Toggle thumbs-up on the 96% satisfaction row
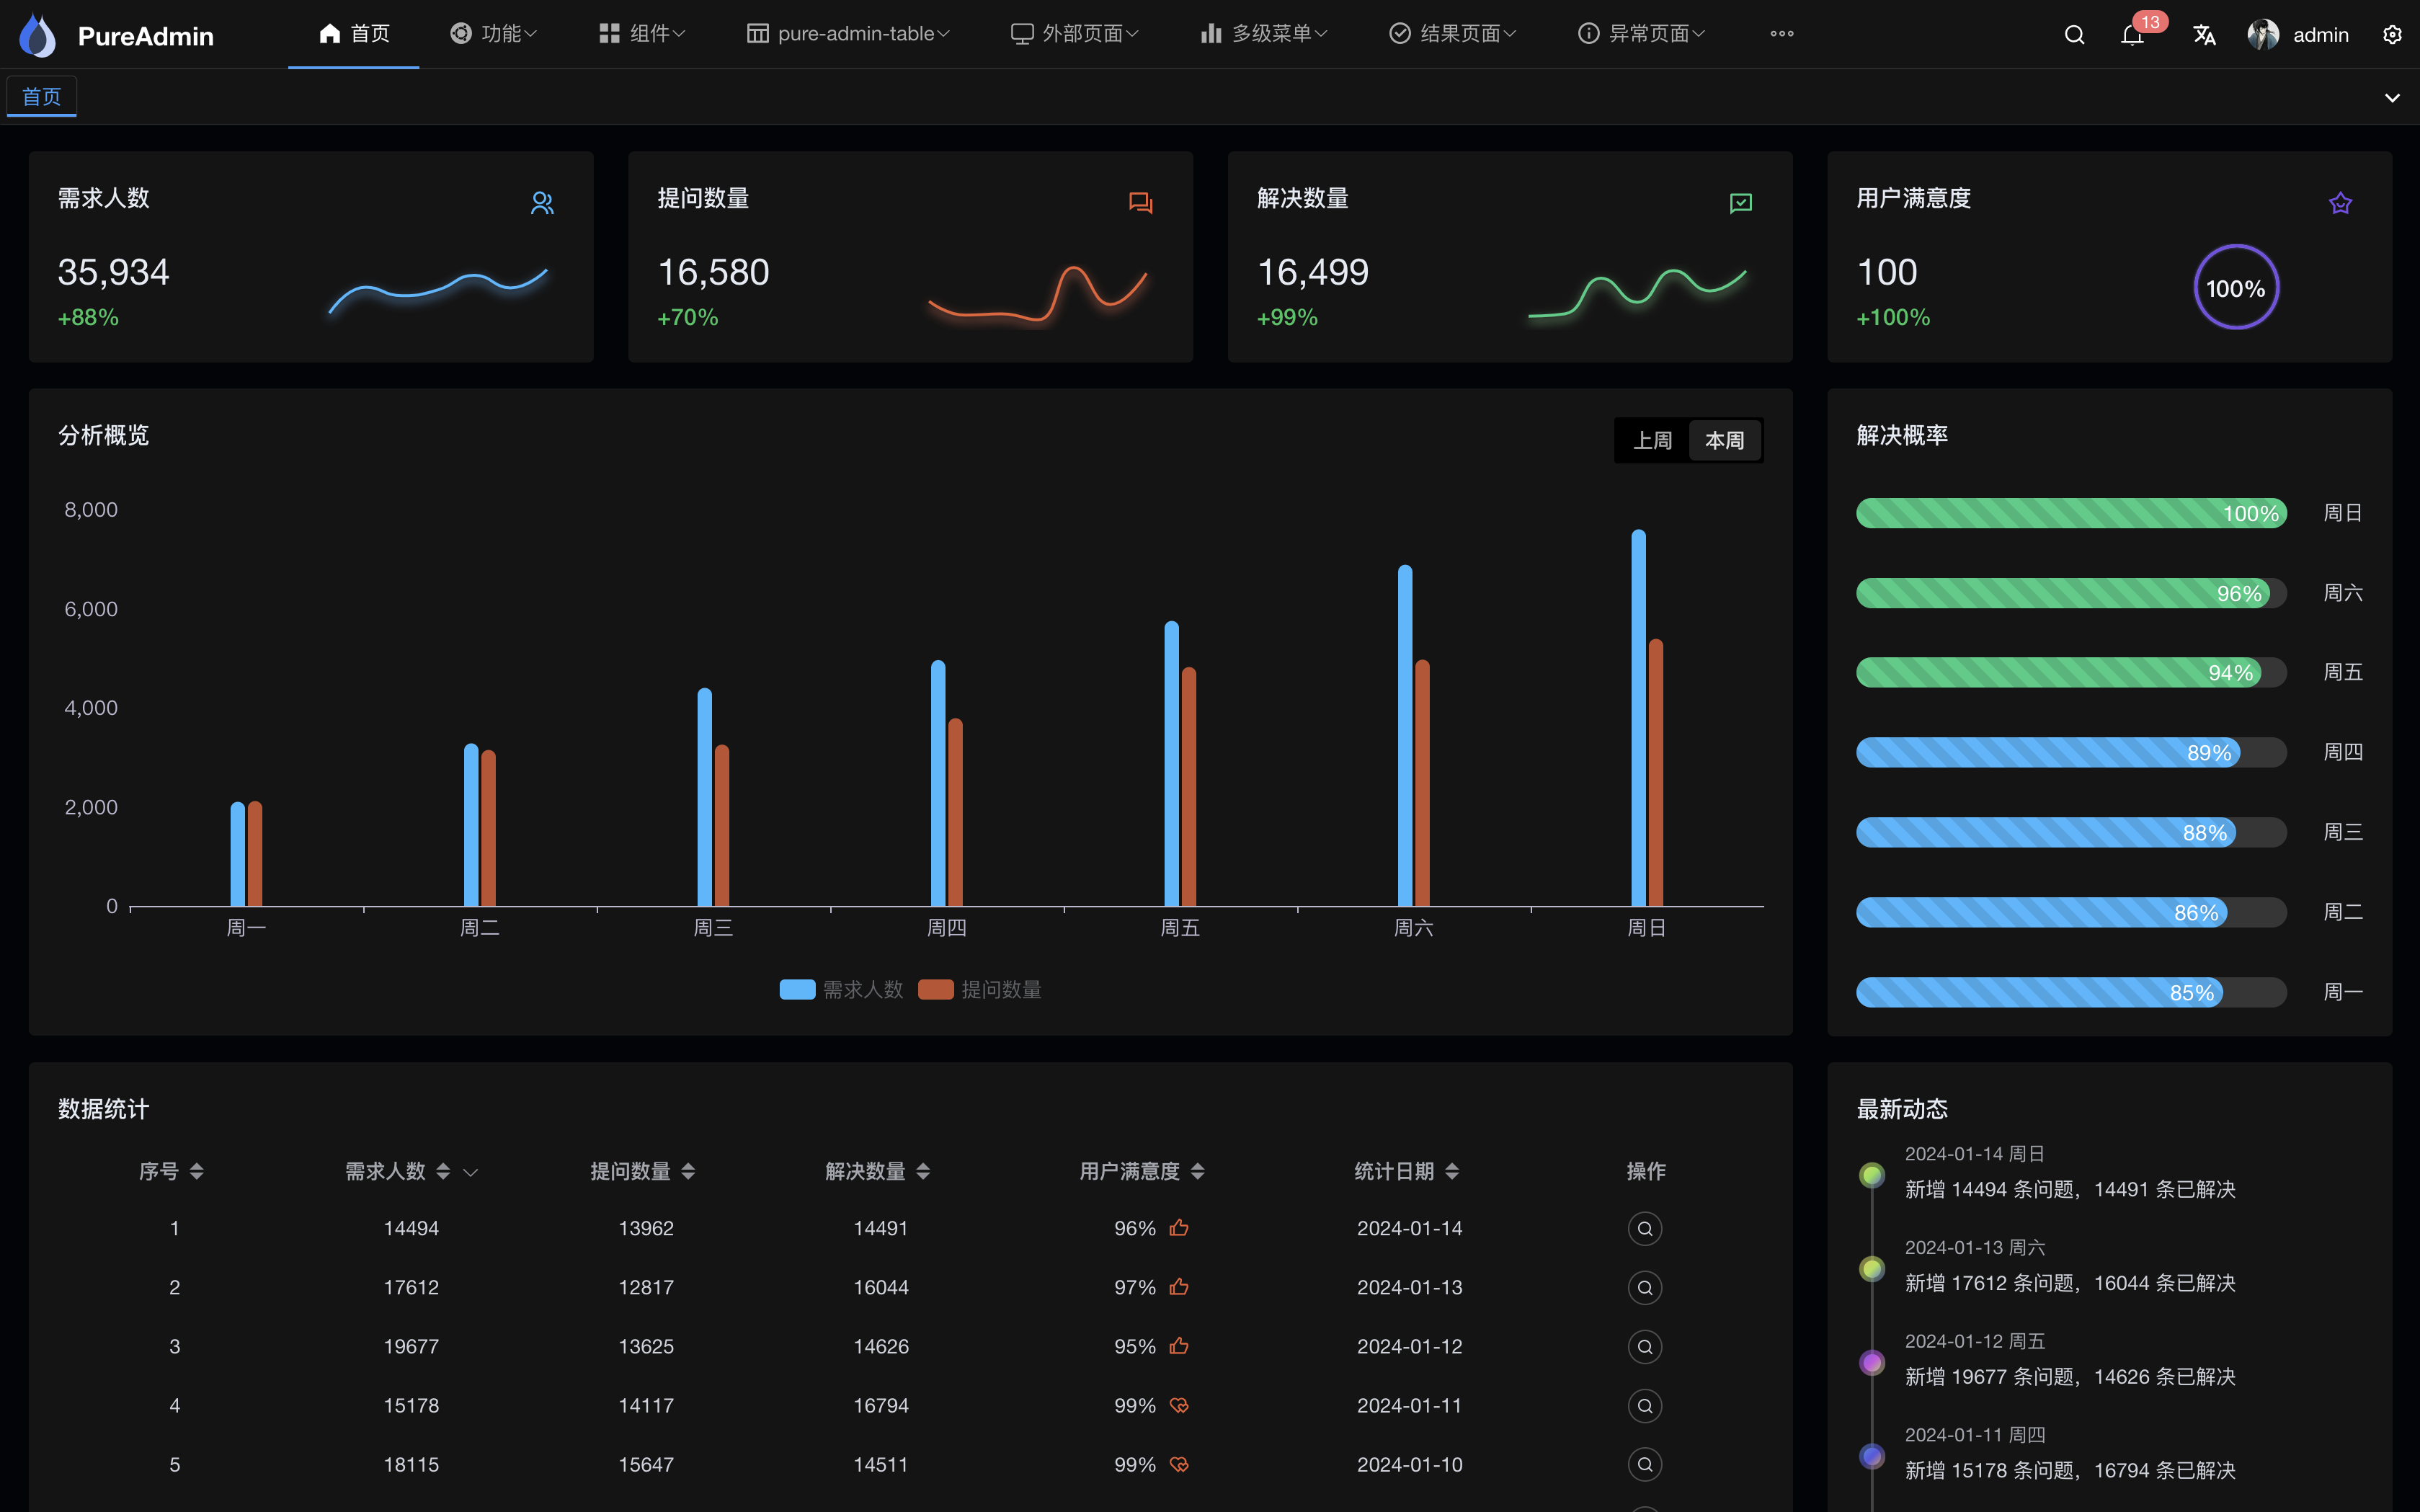 1178,1228
